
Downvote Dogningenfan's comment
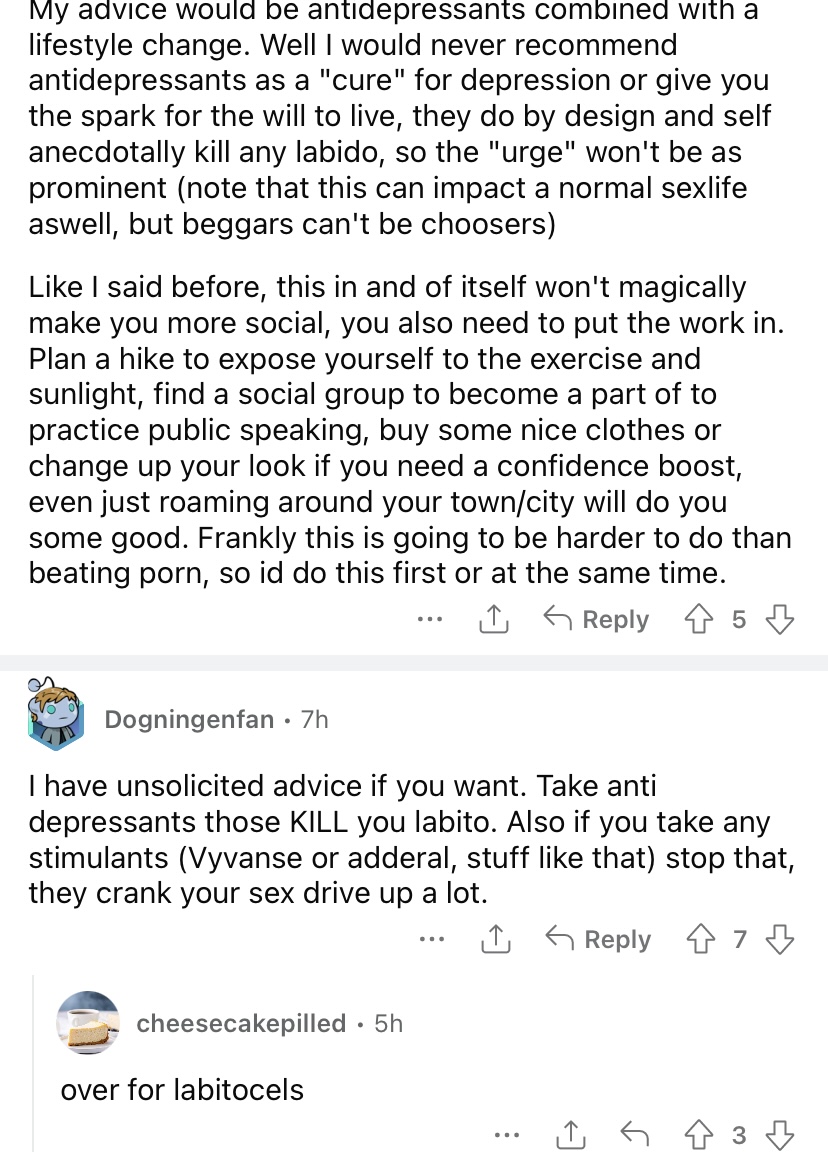[x=780, y=939]
